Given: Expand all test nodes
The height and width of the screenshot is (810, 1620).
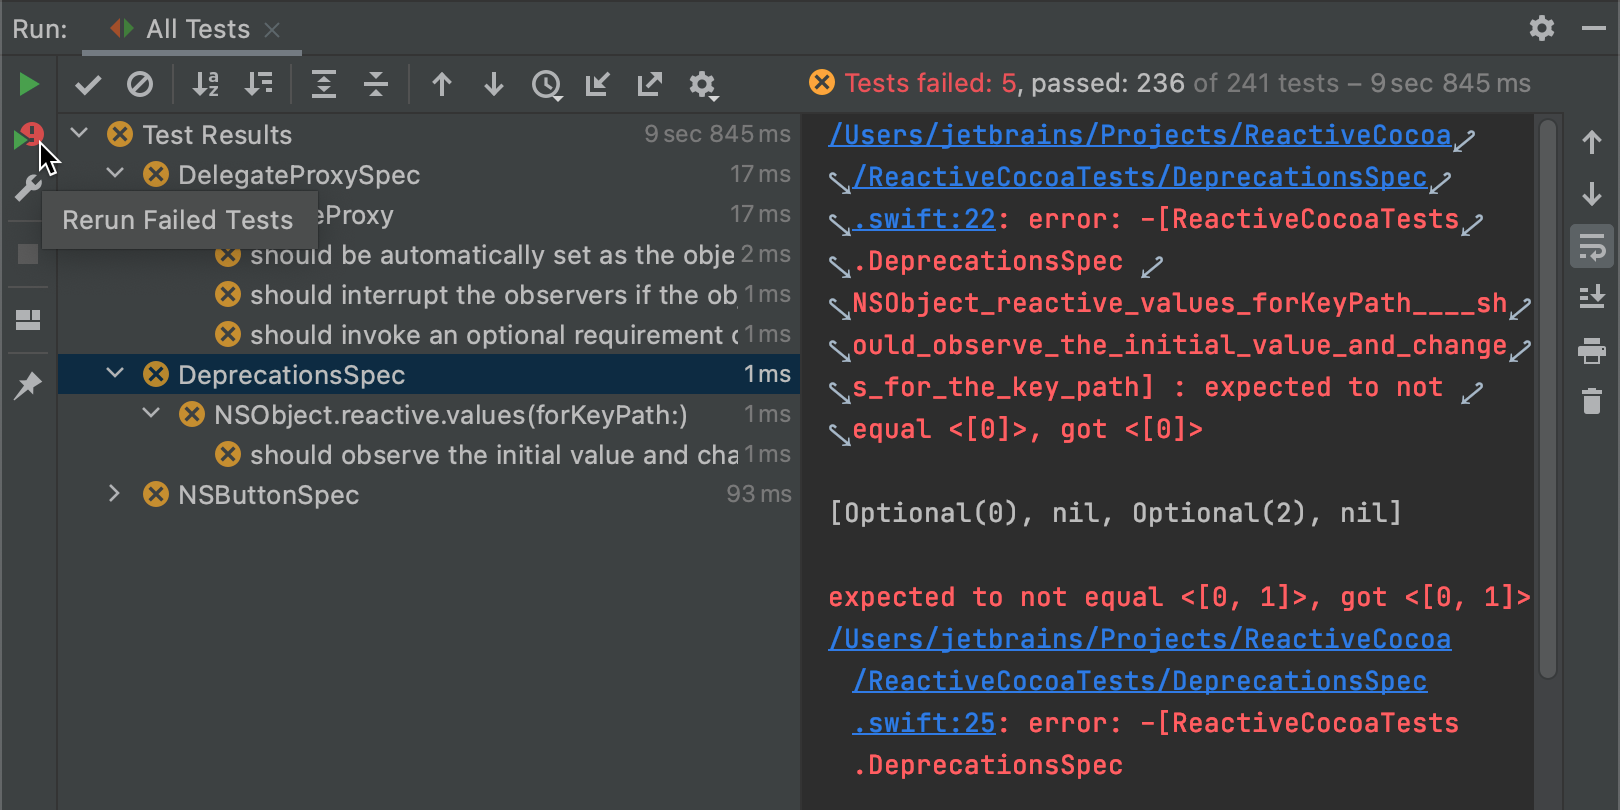Looking at the screenshot, I should coord(323,85).
